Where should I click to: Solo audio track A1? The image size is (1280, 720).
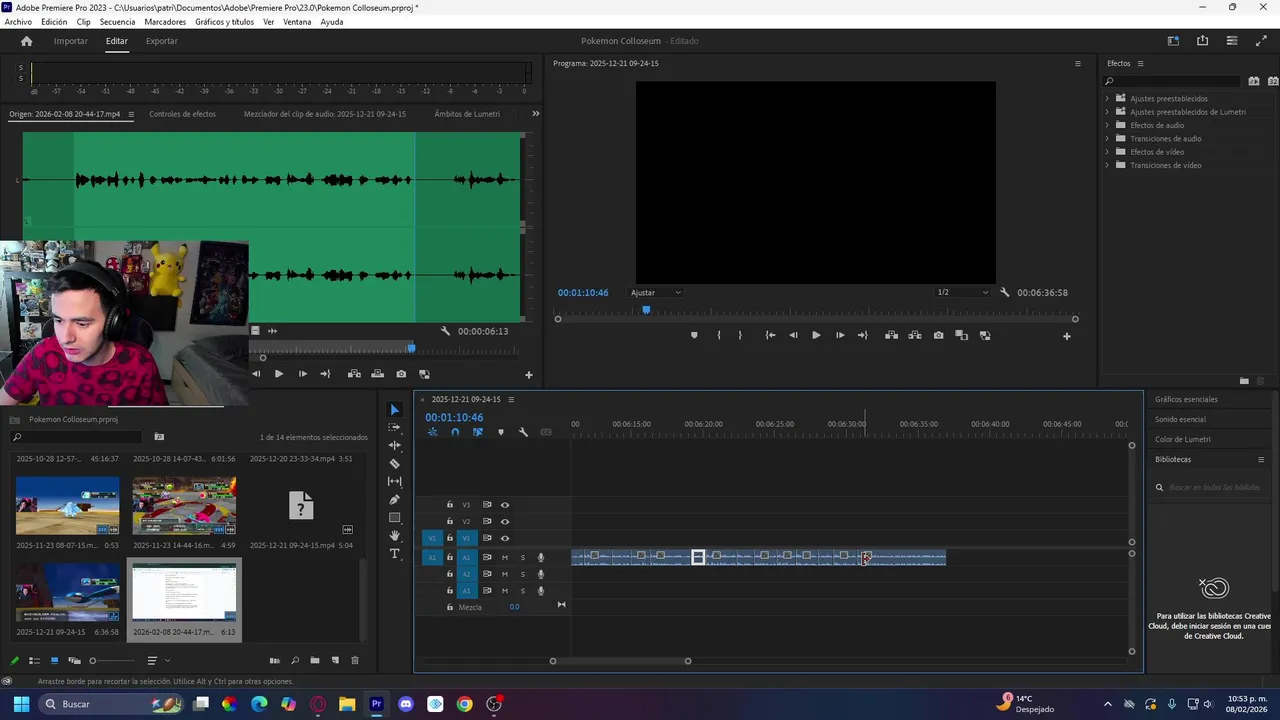(x=522, y=557)
